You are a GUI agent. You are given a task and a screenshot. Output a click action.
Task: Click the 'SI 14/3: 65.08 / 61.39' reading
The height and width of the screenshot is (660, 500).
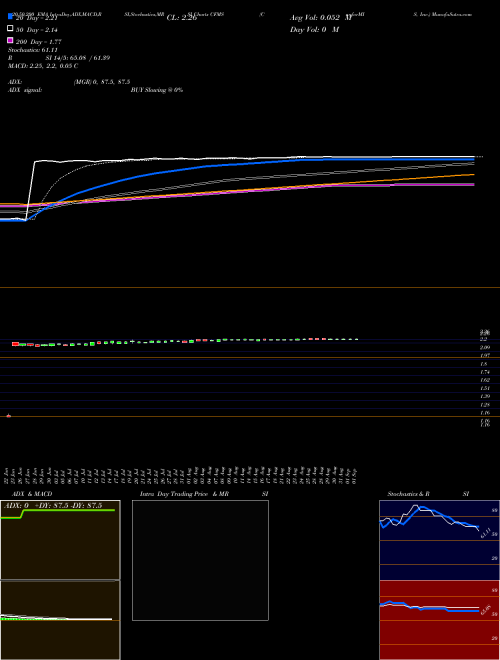point(77,58)
